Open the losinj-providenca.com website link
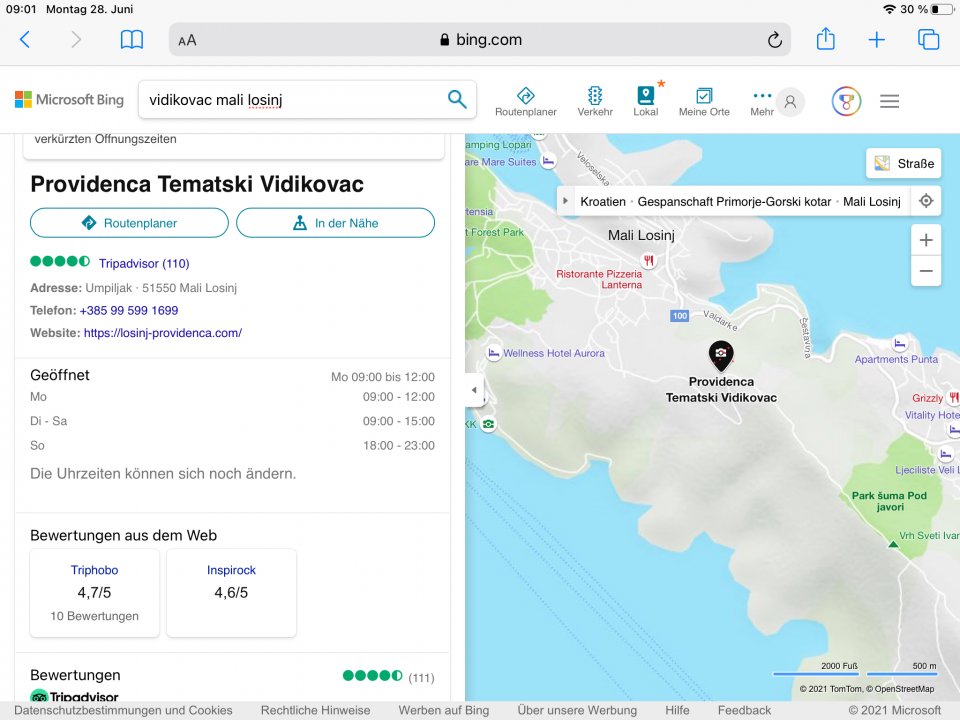The height and width of the screenshot is (720, 960). tap(162, 333)
